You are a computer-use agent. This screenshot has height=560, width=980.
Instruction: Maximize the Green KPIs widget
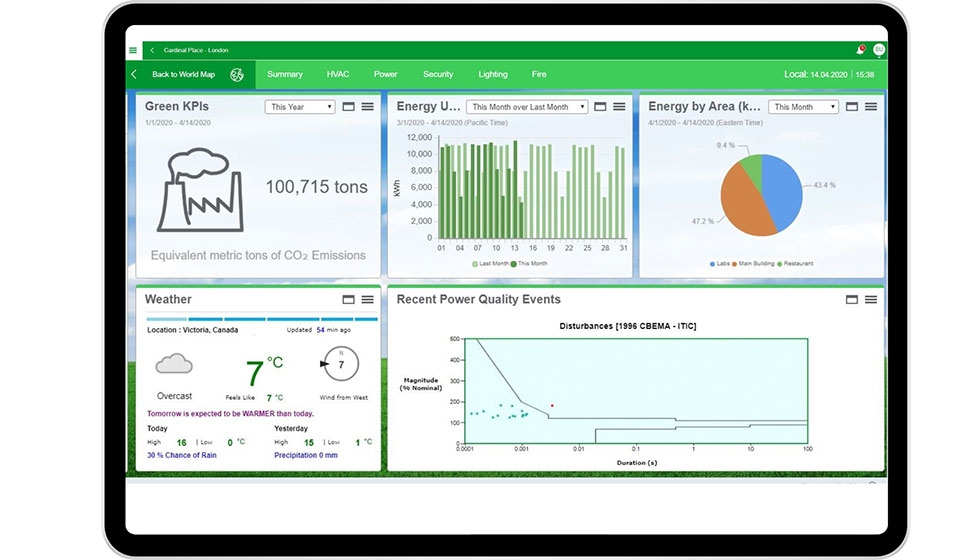(x=349, y=107)
